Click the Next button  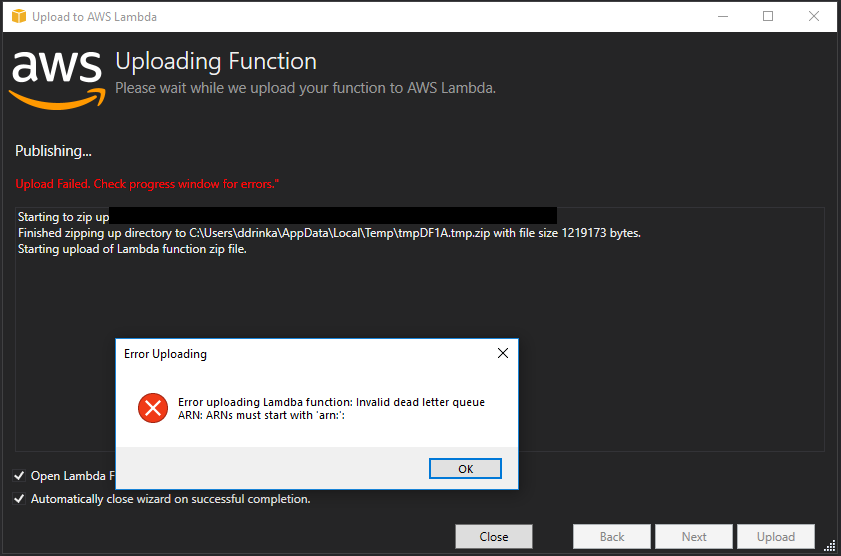(x=694, y=537)
